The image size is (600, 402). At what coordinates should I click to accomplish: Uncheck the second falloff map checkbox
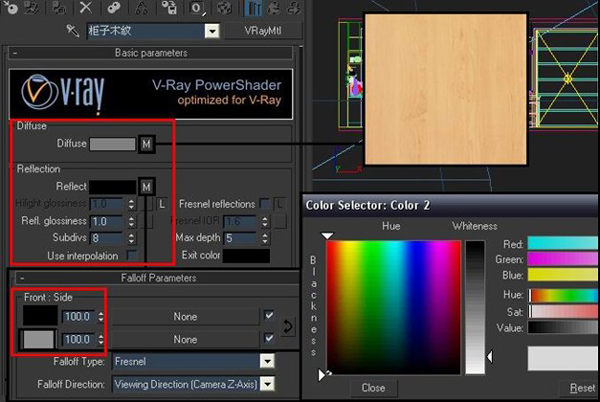pos(269,338)
